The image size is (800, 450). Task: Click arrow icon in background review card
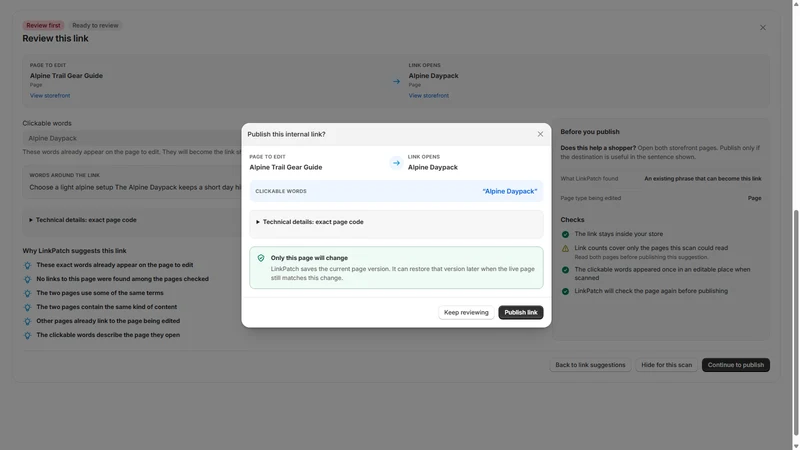point(396,81)
